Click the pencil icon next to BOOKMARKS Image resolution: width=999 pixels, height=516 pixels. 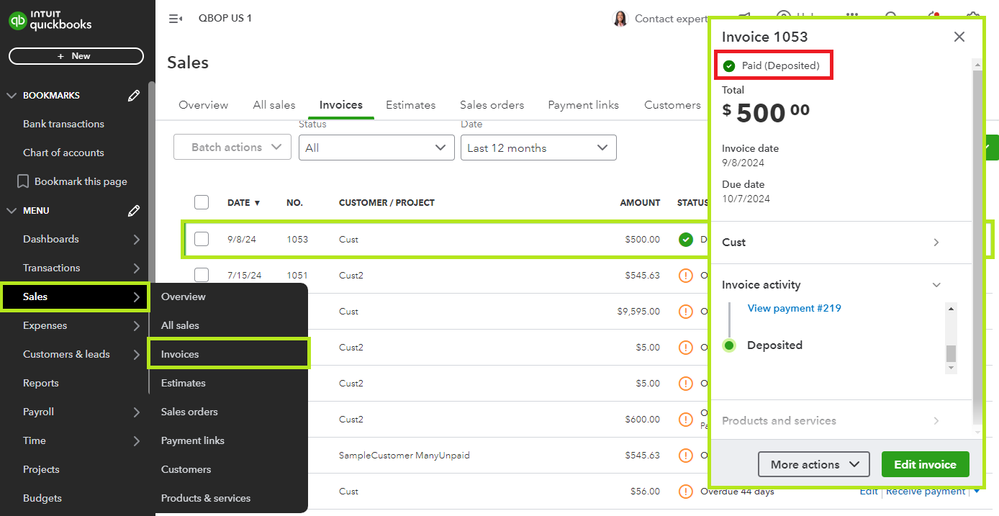(x=133, y=96)
